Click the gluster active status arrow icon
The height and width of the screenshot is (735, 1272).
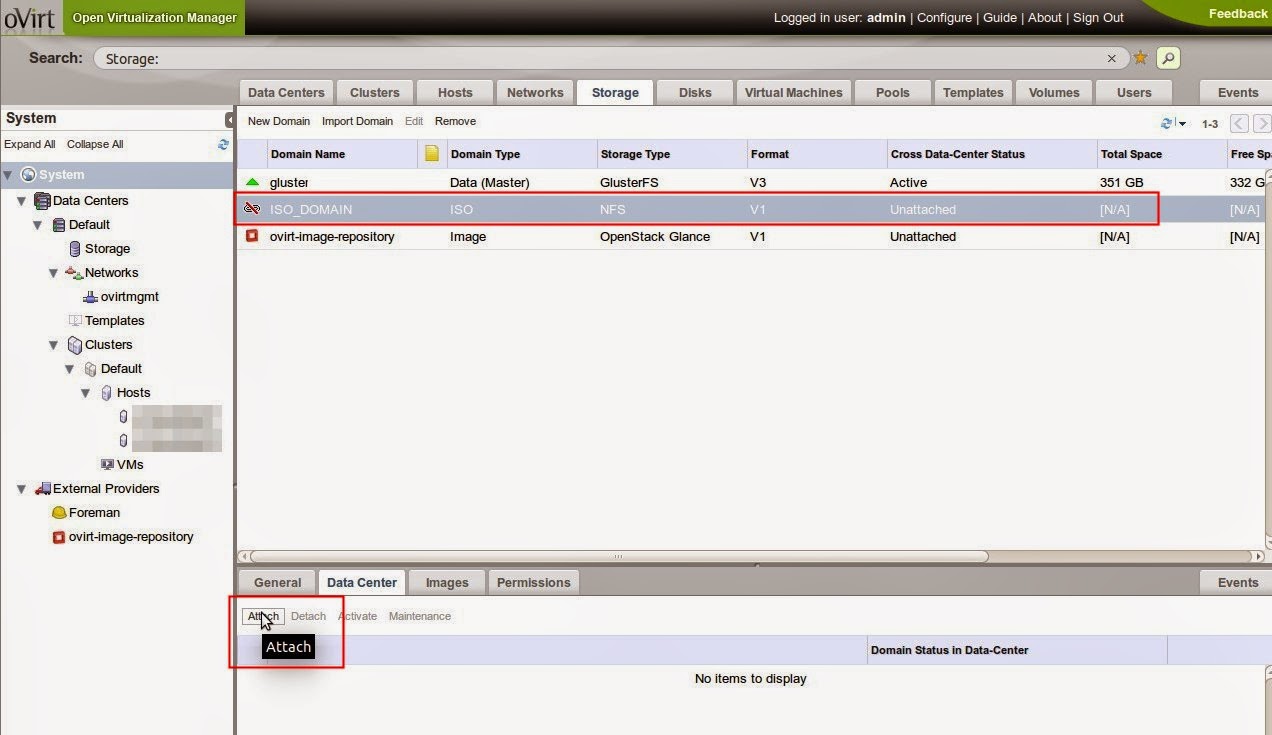(x=252, y=183)
